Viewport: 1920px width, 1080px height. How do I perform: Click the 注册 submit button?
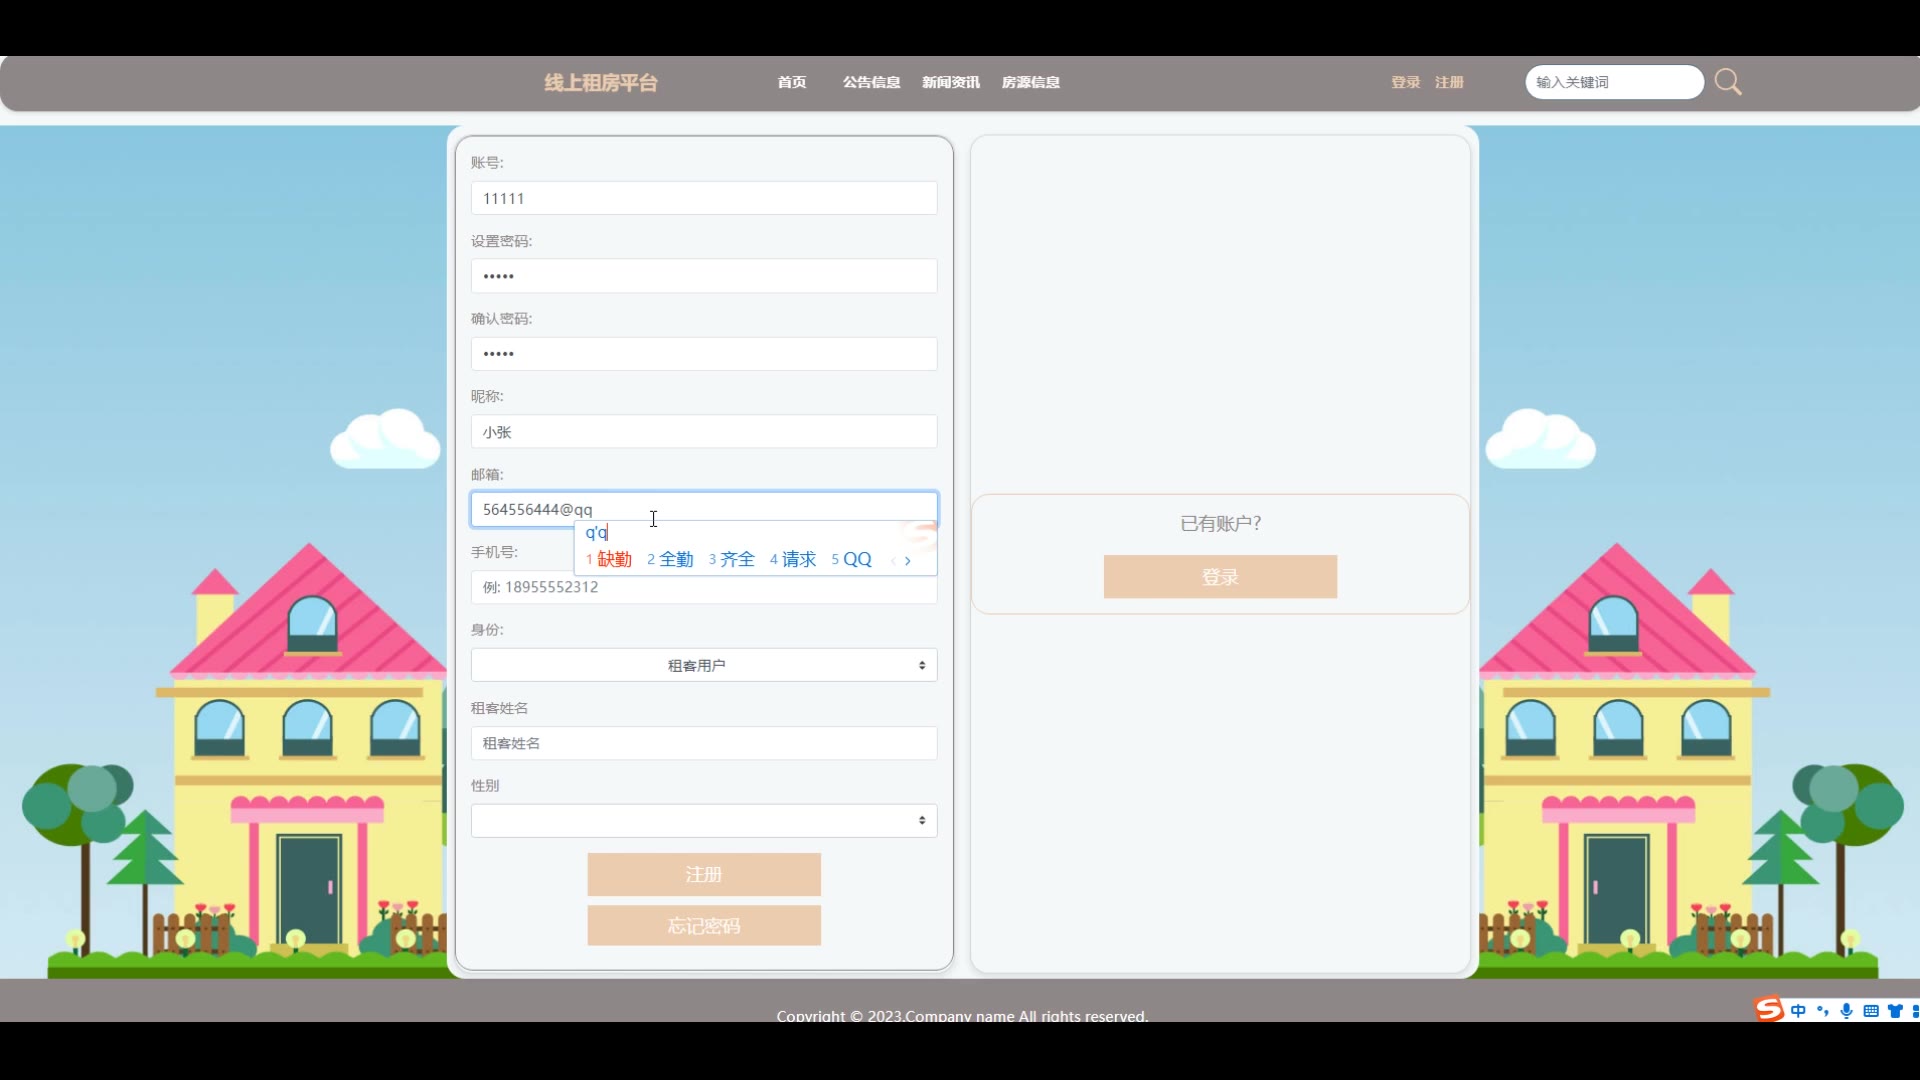[x=703, y=875]
